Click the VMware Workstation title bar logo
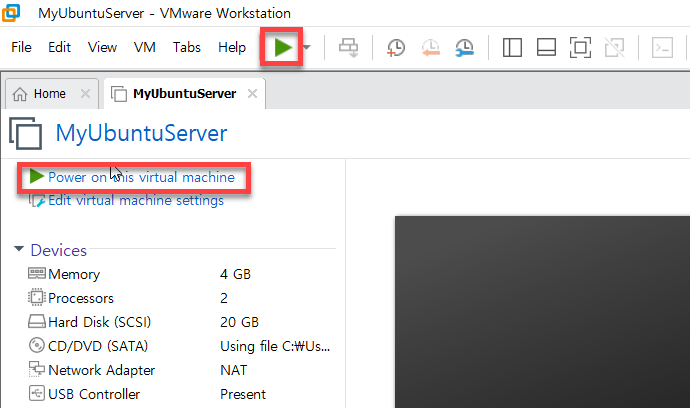 pos(11,12)
